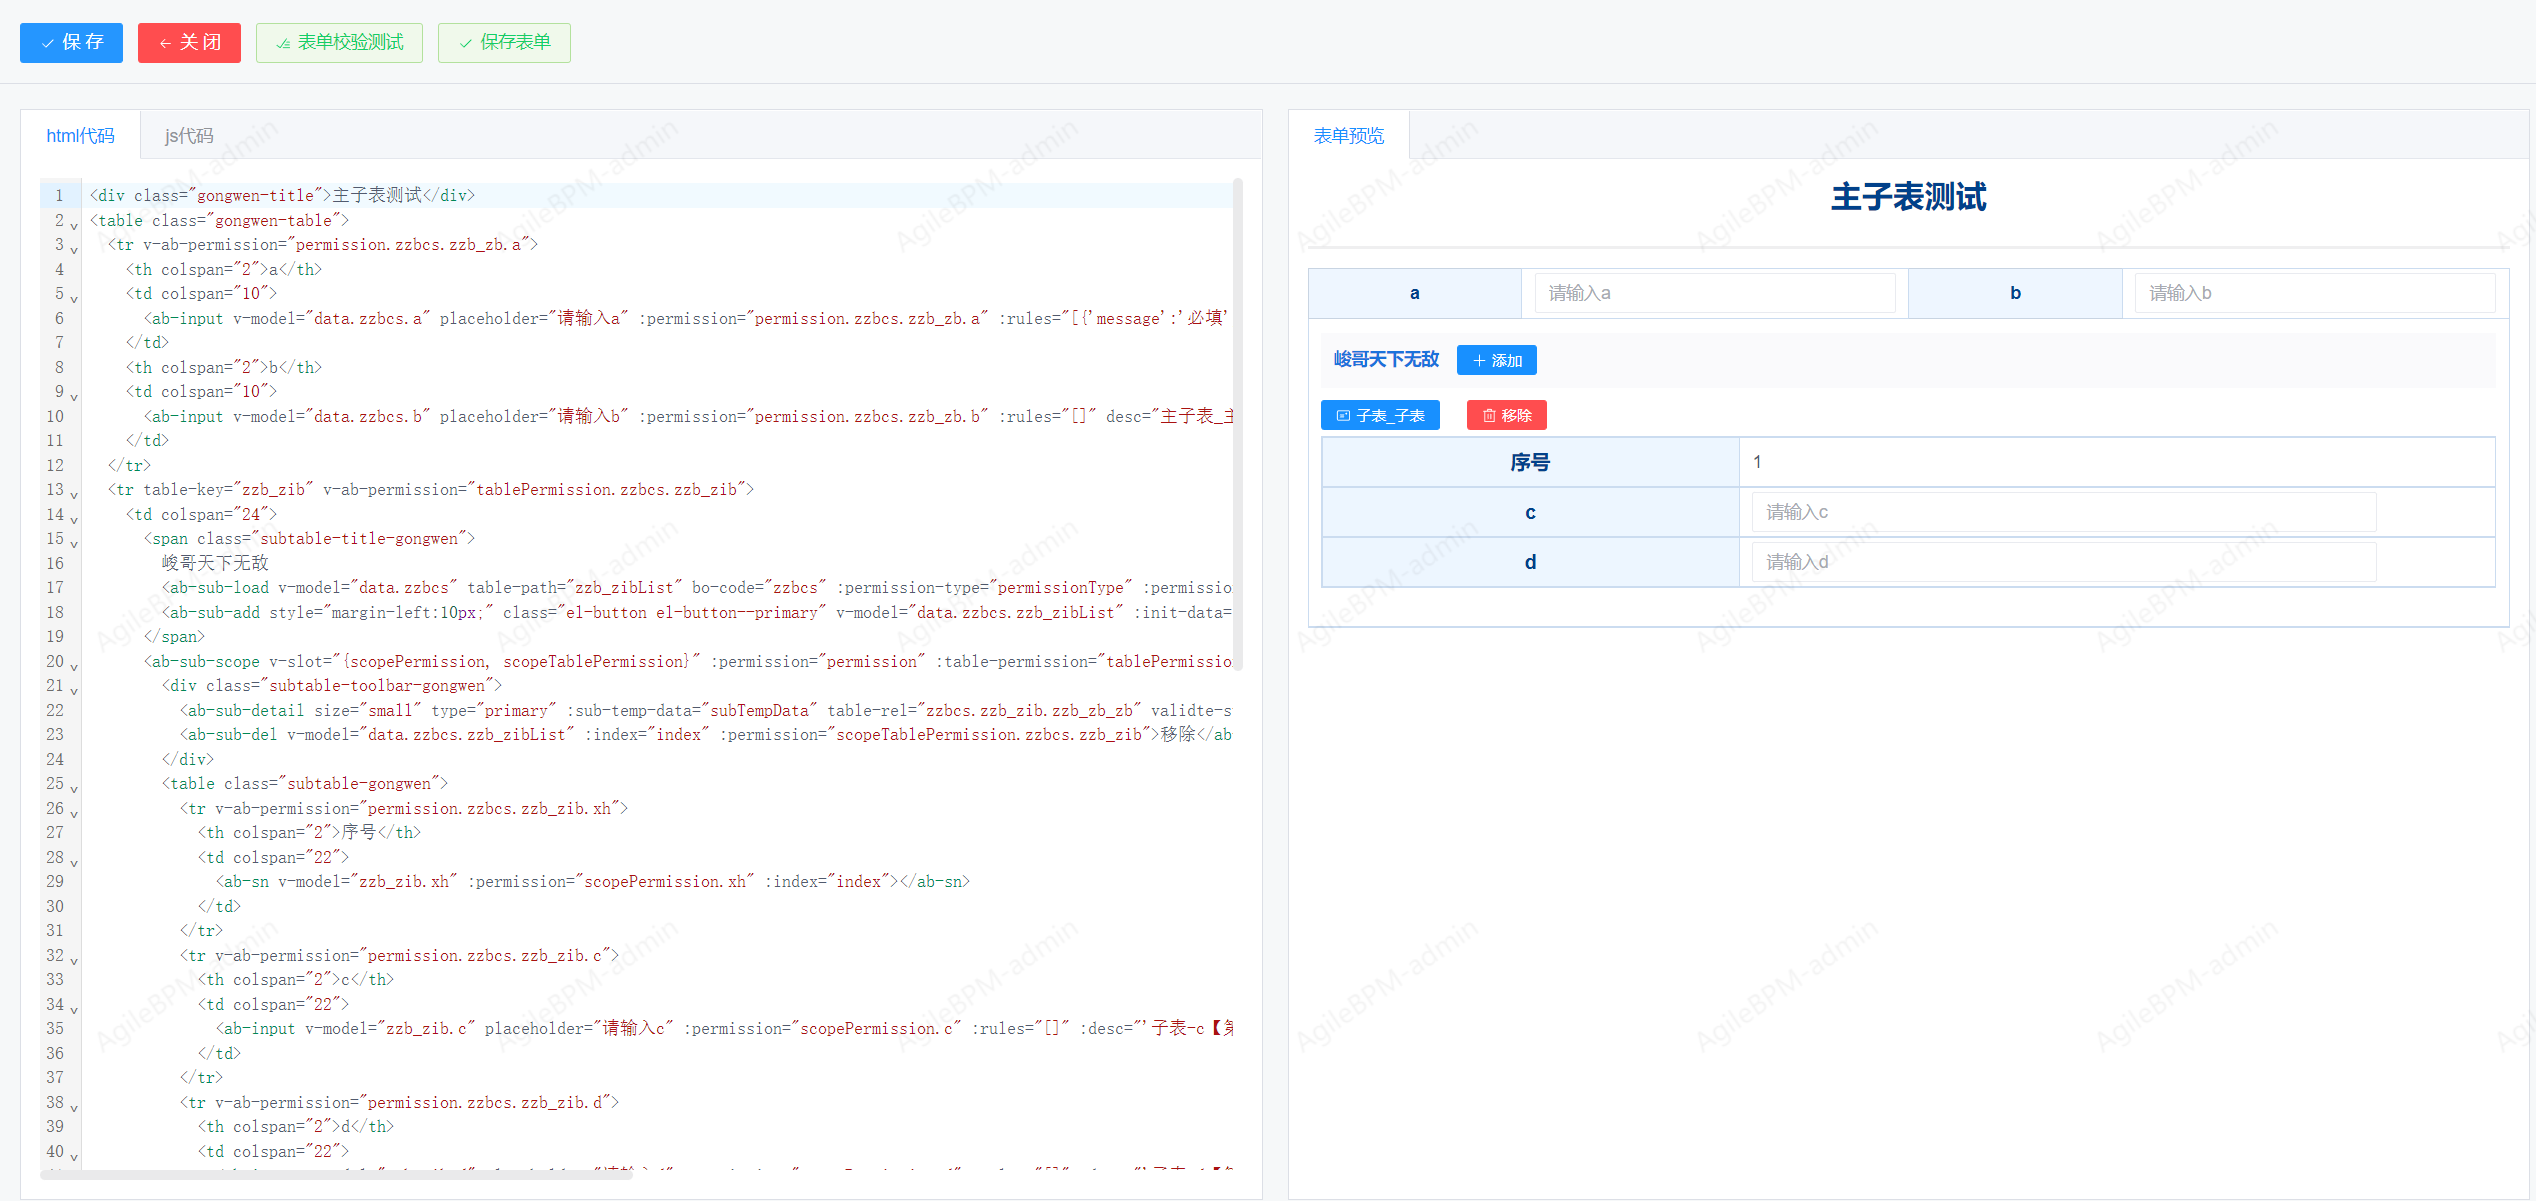Click the 序号 header cell in preview
2536x1201 pixels.
click(x=1530, y=462)
